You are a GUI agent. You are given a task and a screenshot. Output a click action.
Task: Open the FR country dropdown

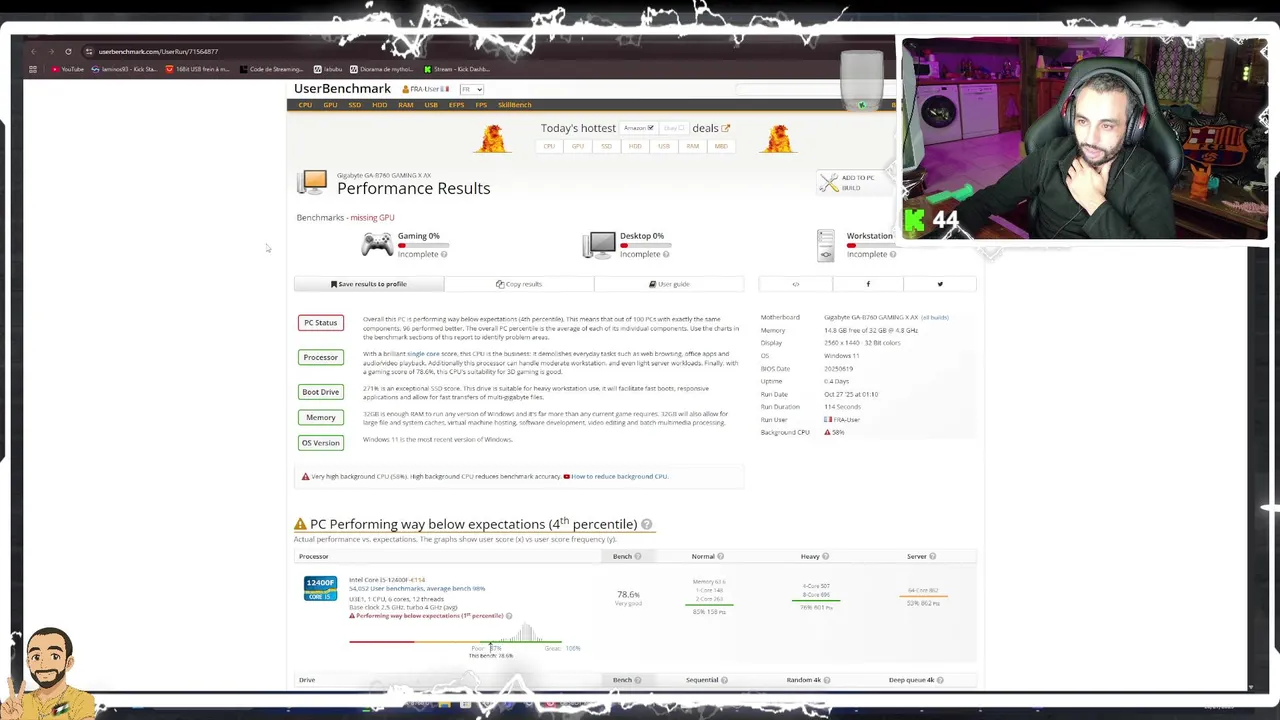click(472, 89)
